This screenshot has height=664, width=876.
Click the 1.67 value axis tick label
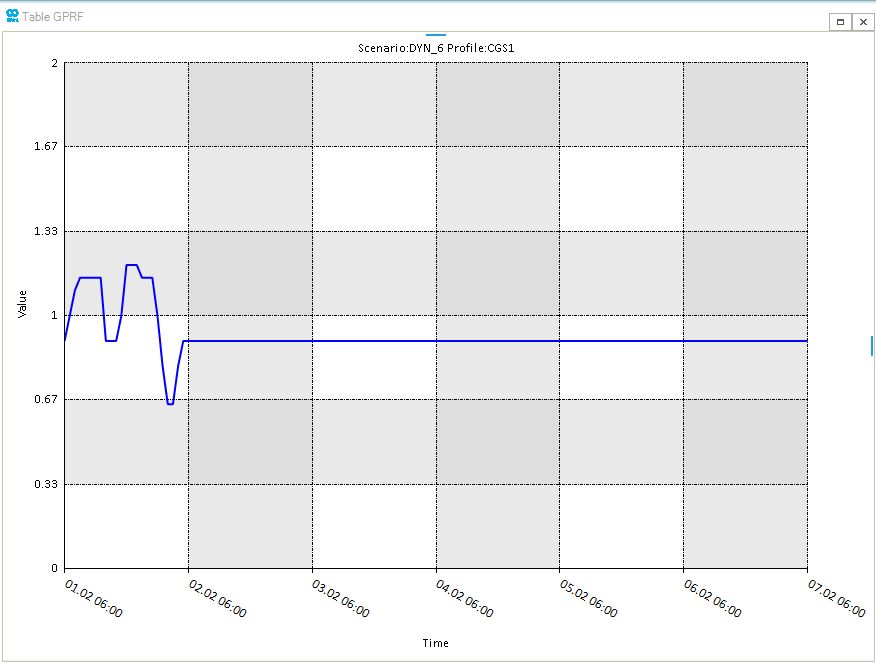click(x=46, y=147)
